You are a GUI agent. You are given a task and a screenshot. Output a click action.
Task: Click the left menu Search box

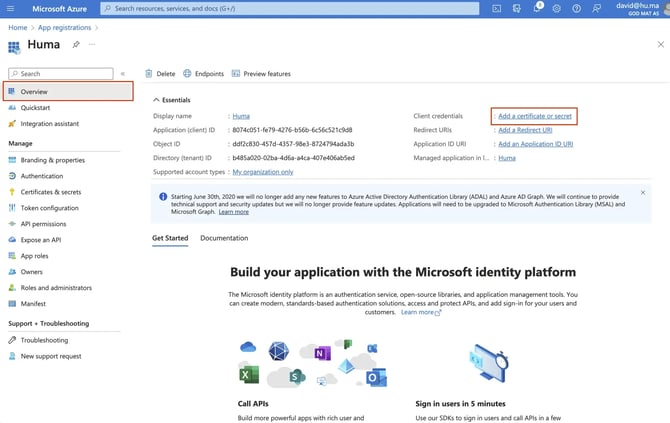(x=61, y=73)
